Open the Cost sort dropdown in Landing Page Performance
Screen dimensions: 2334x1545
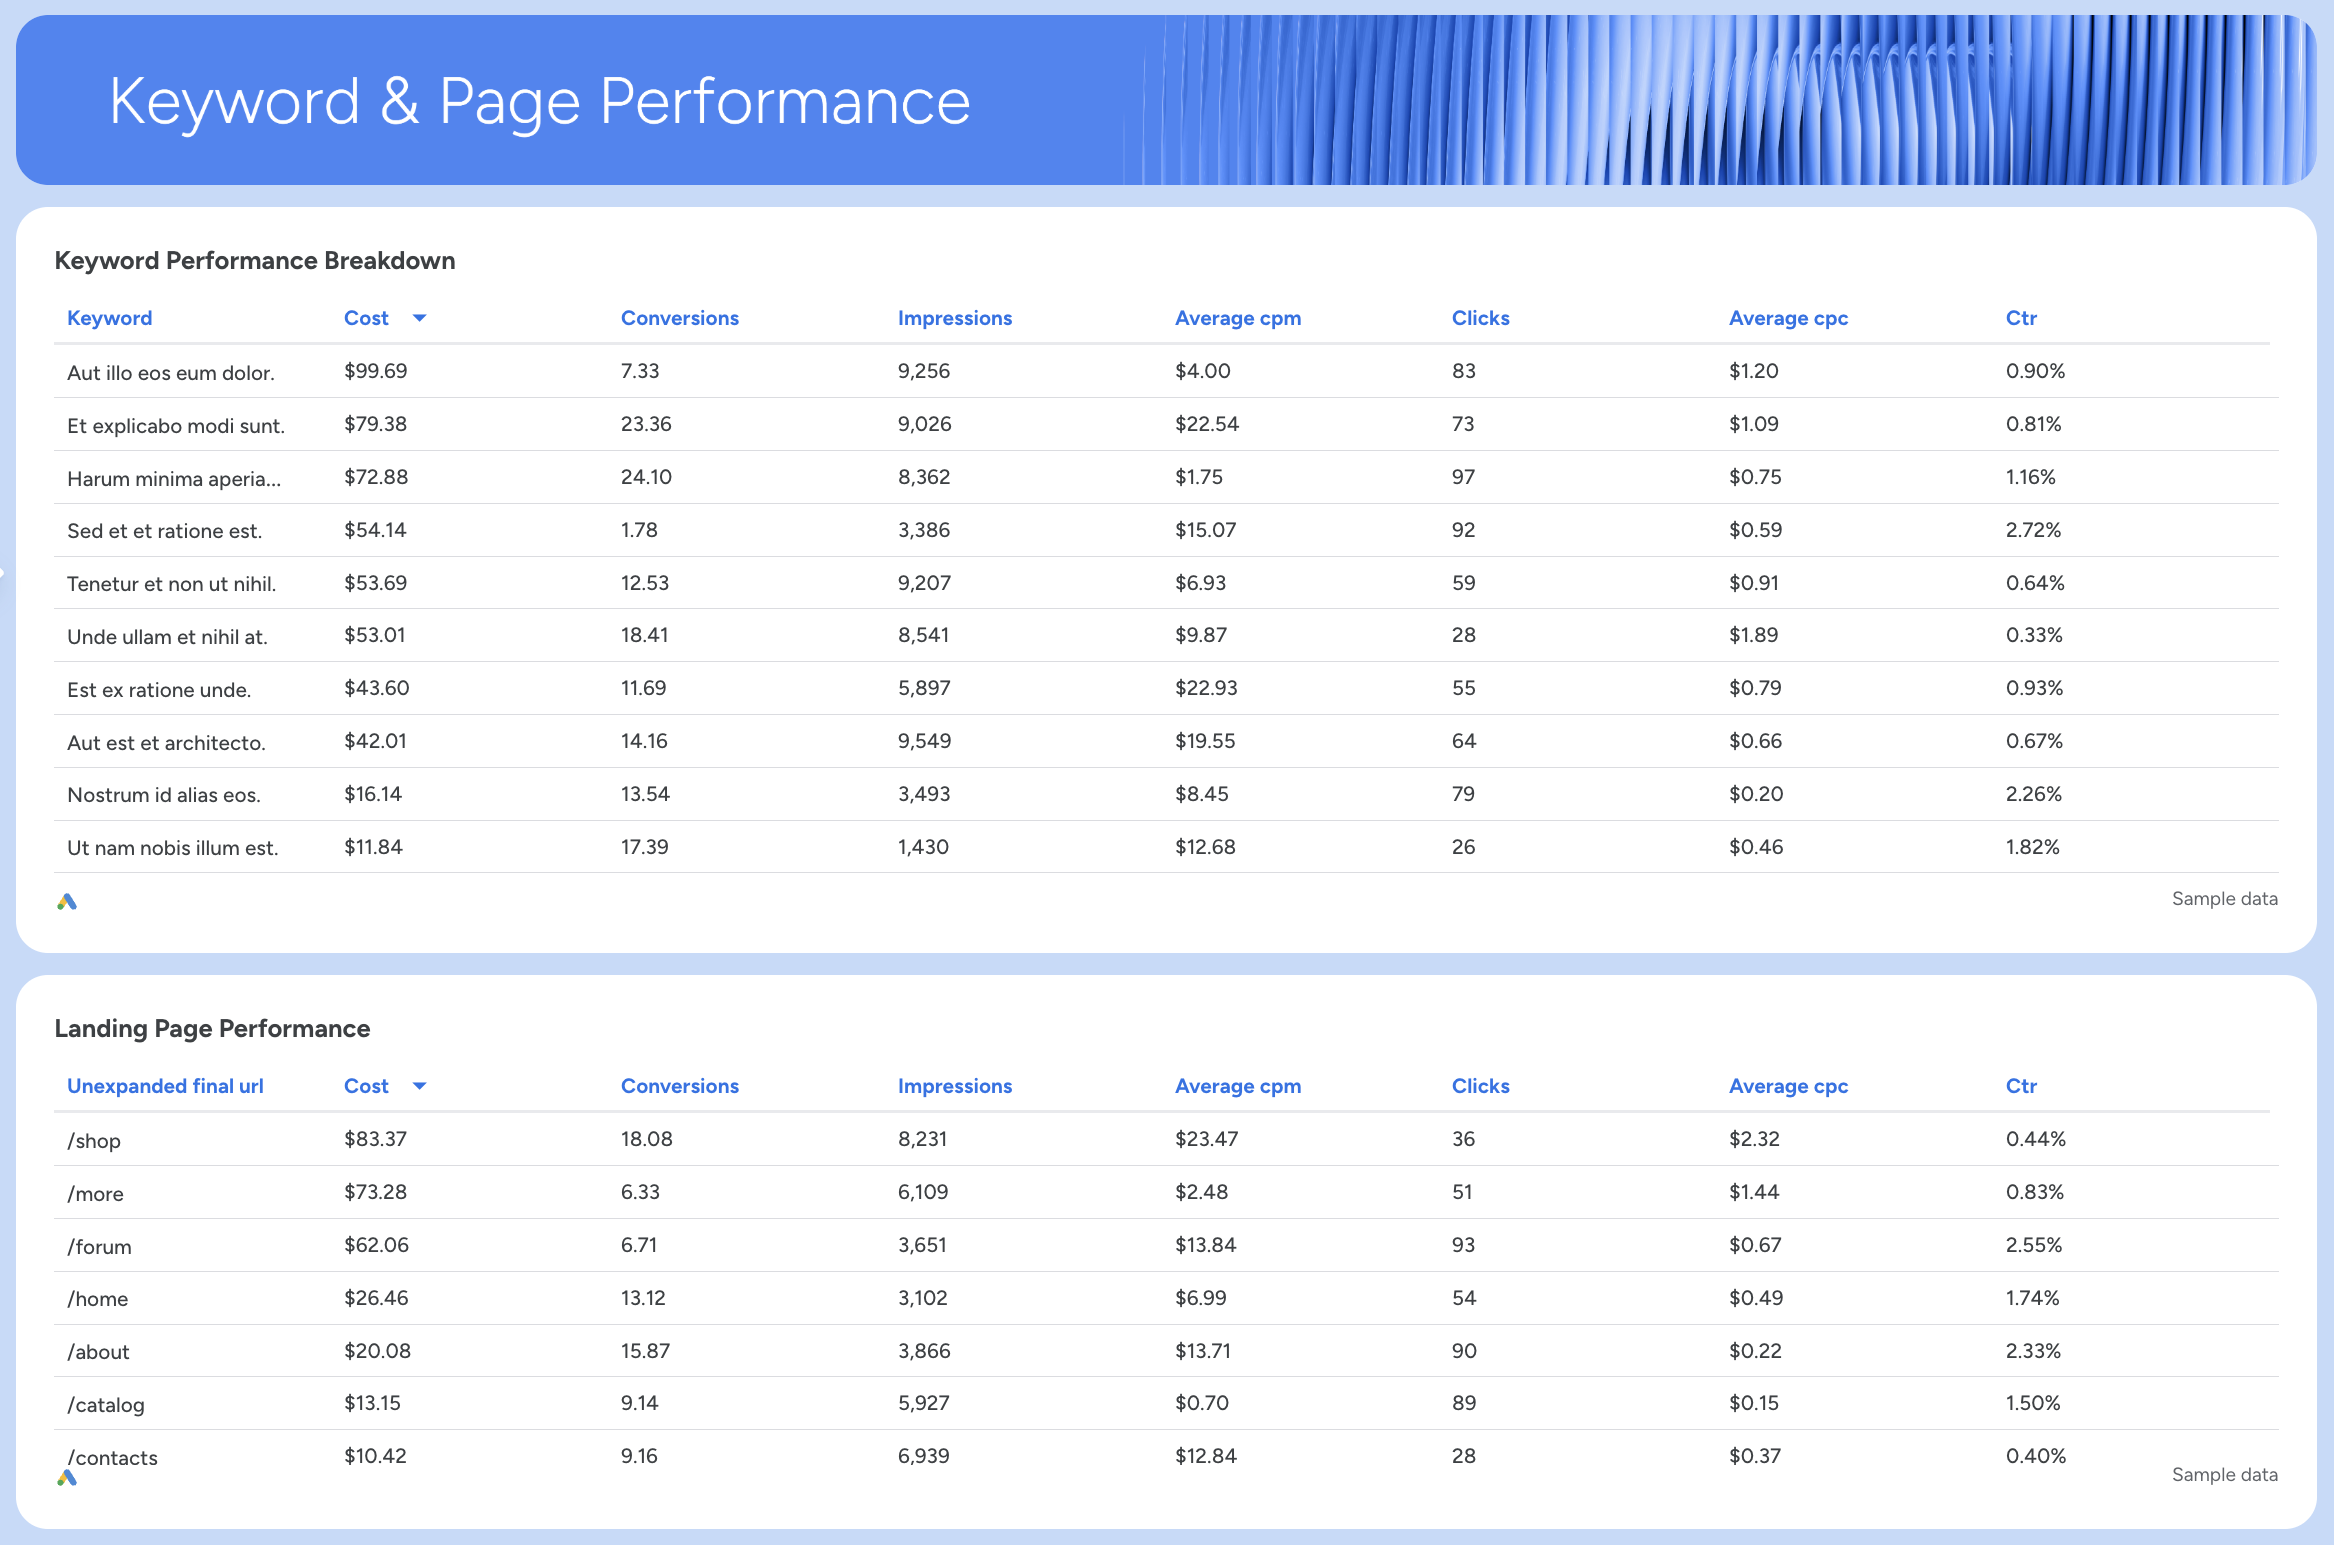(421, 1086)
